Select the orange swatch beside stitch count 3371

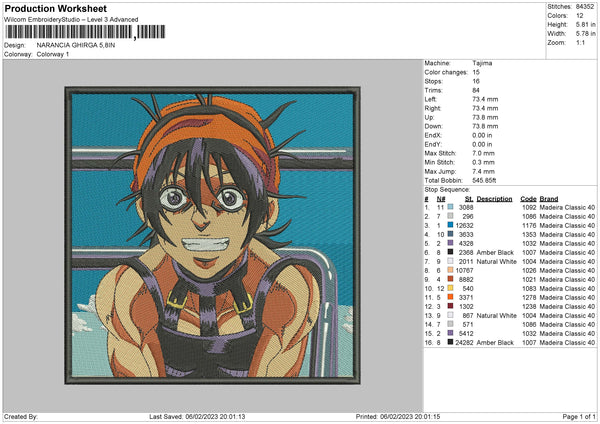pyautogui.click(x=450, y=297)
